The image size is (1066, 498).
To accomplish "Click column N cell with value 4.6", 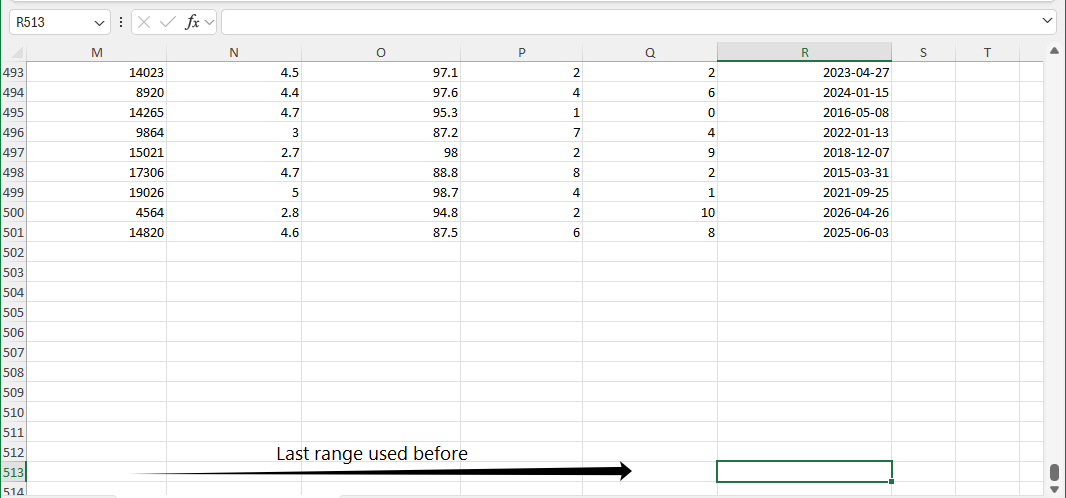I will pyautogui.click(x=234, y=232).
